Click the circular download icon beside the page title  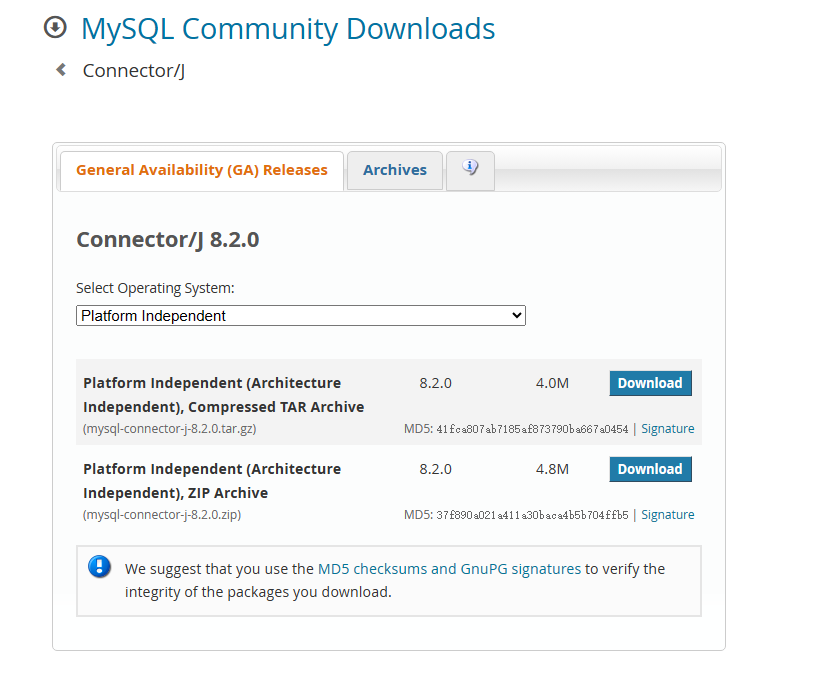click(55, 28)
